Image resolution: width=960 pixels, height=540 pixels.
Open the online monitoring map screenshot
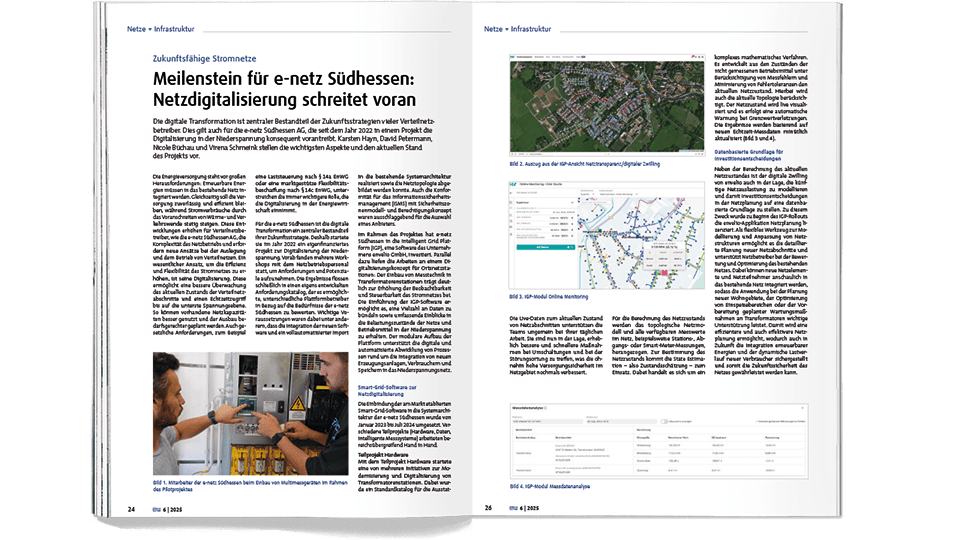[x=607, y=235]
